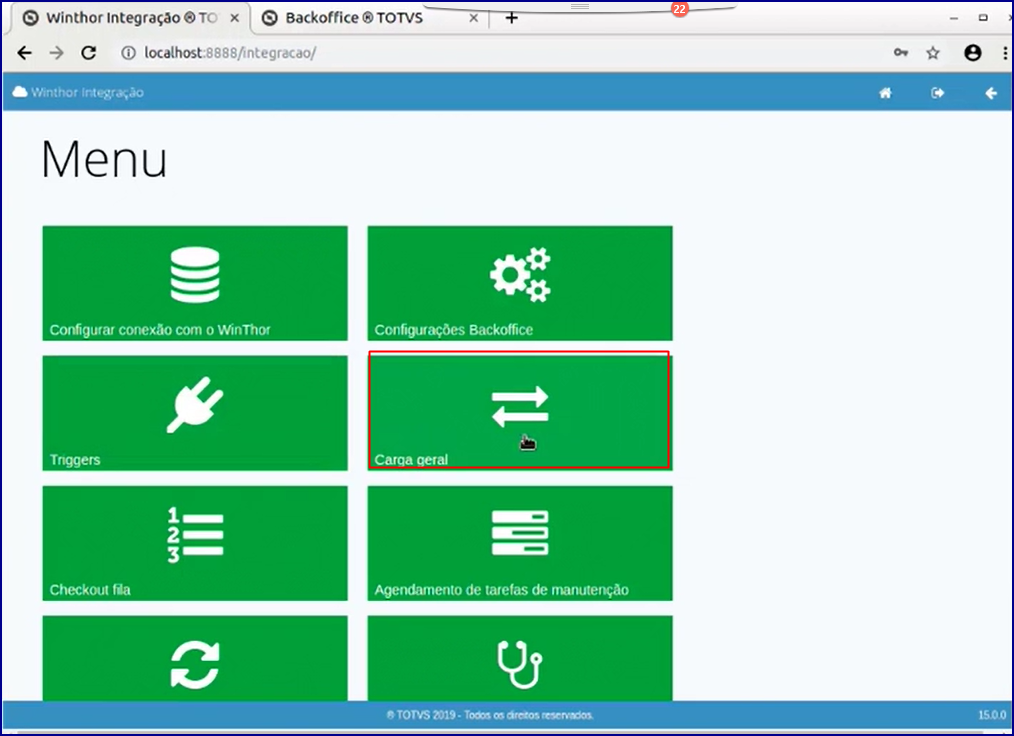Click the site information icon in address bar
Viewport: 1014px width, 736px height.
coord(129,53)
